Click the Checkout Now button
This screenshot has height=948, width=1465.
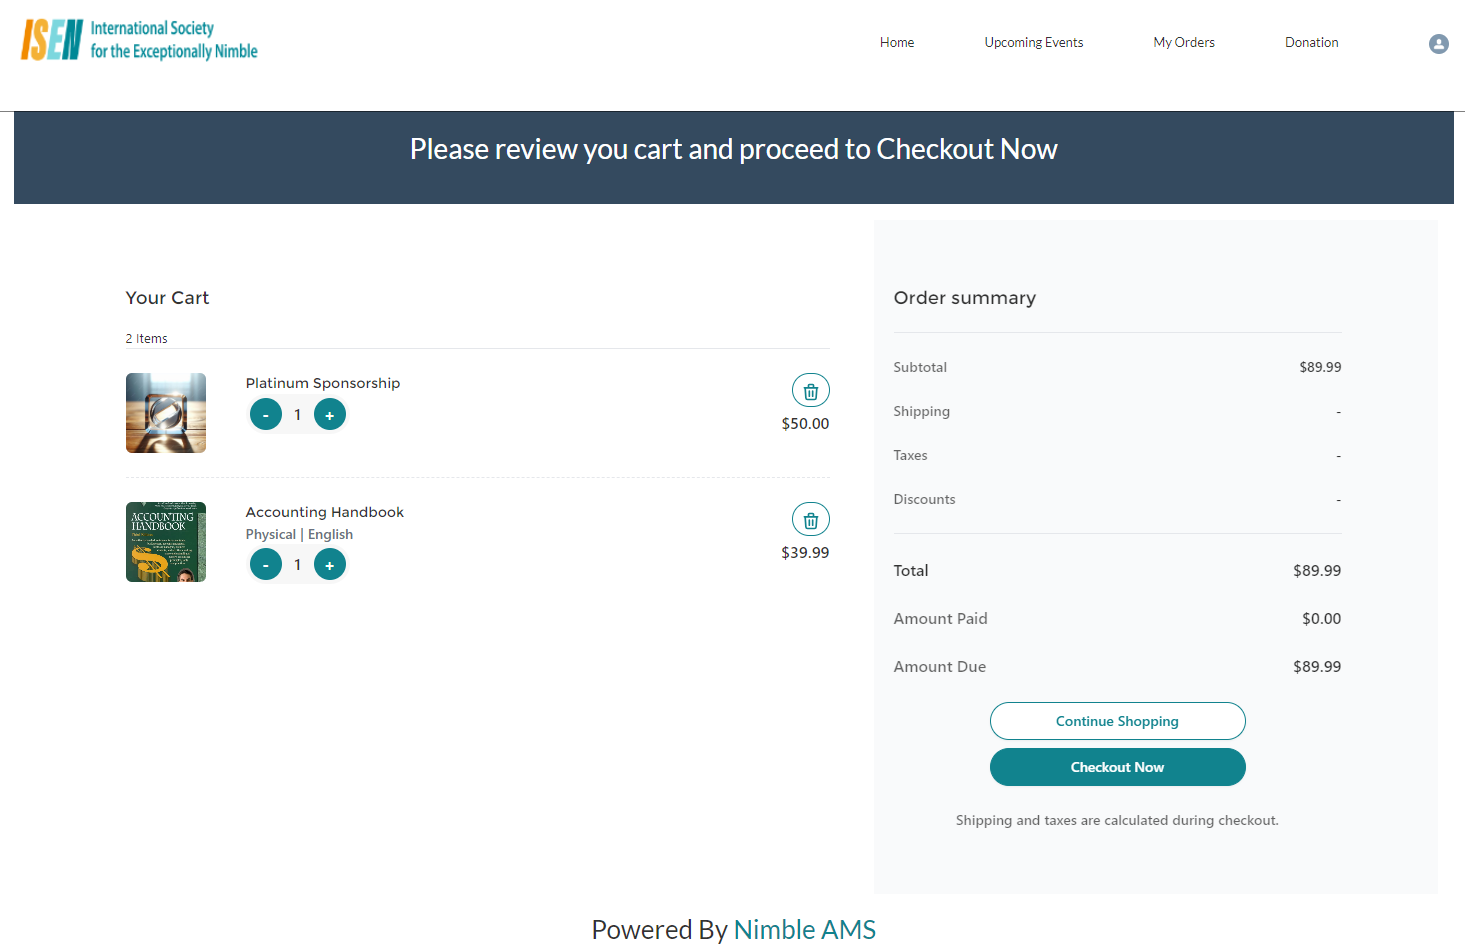point(1117,767)
